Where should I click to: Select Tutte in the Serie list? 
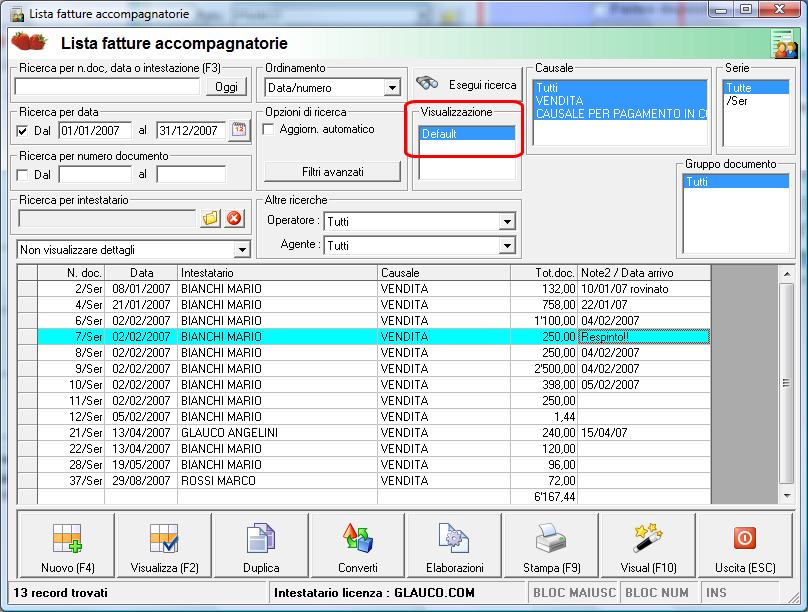pyautogui.click(x=756, y=88)
